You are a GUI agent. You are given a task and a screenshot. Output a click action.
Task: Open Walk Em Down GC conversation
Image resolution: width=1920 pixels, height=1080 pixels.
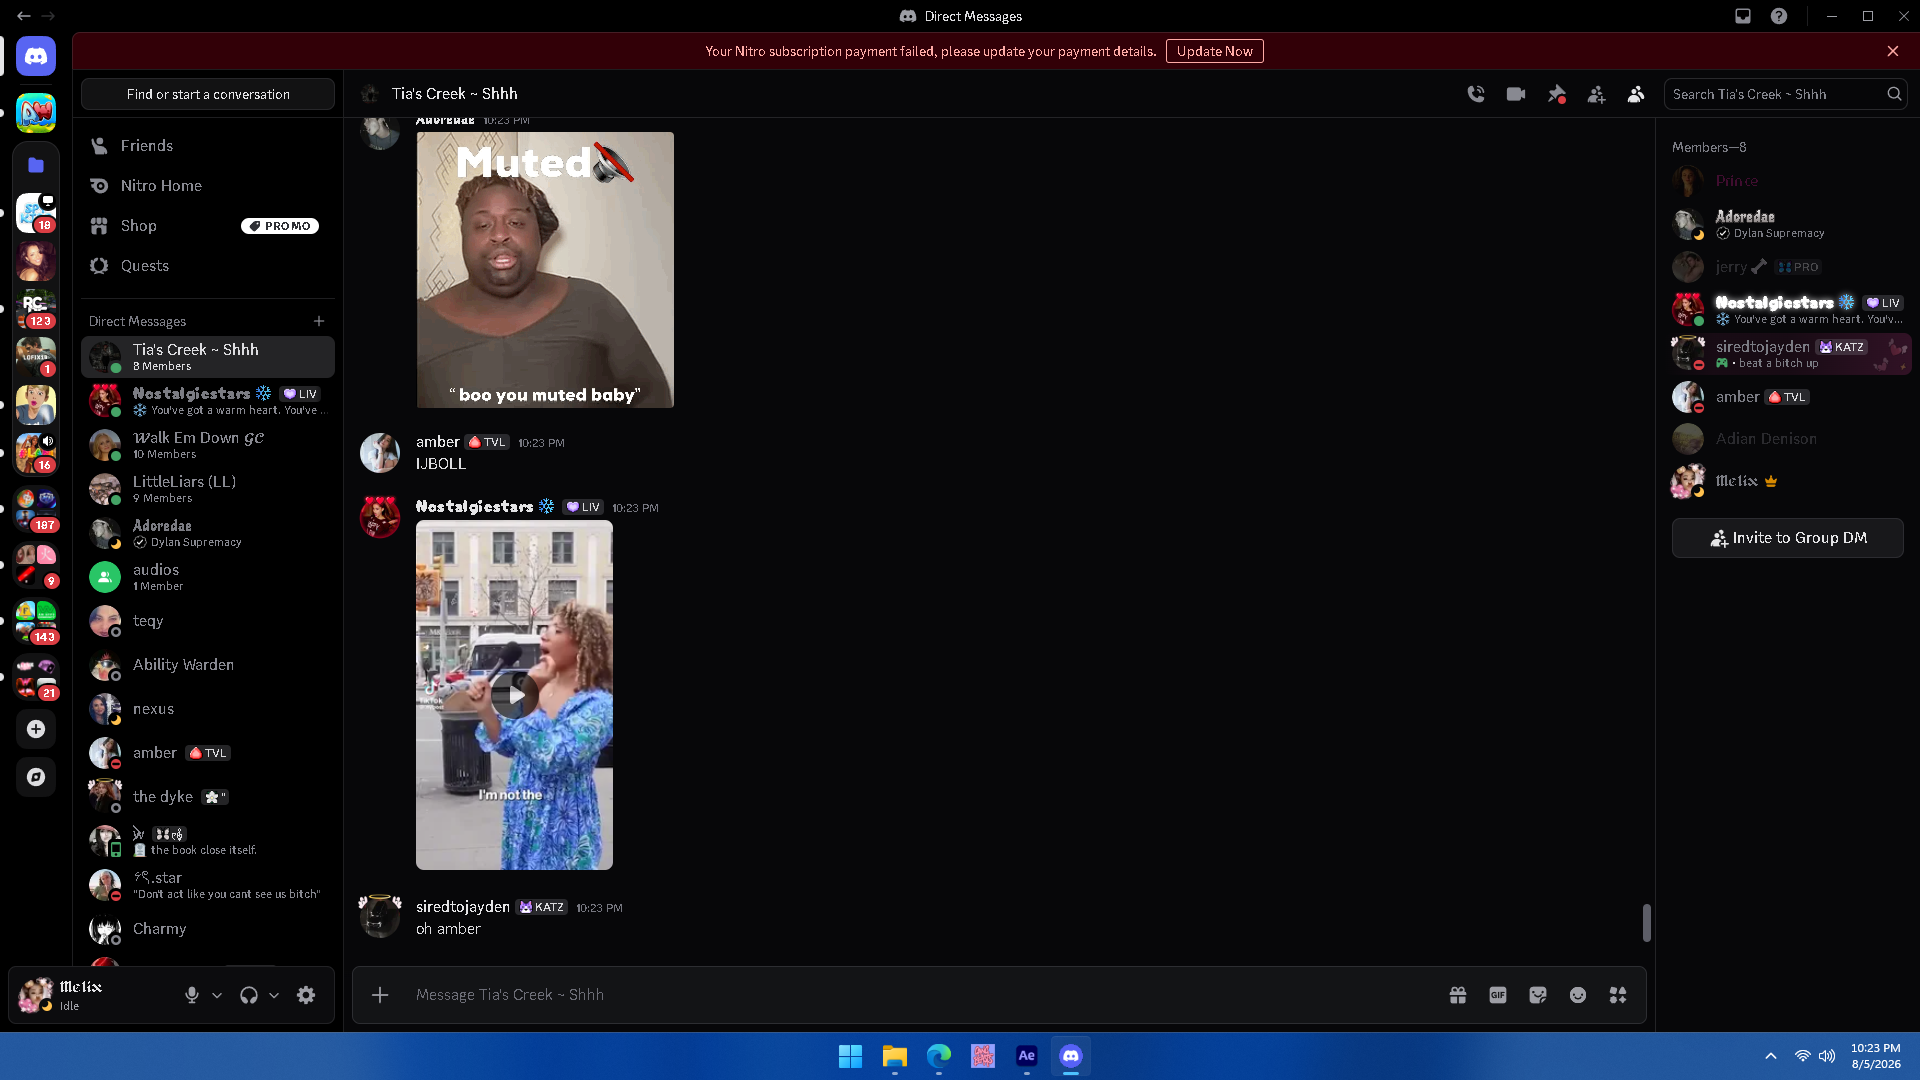pyautogui.click(x=207, y=445)
